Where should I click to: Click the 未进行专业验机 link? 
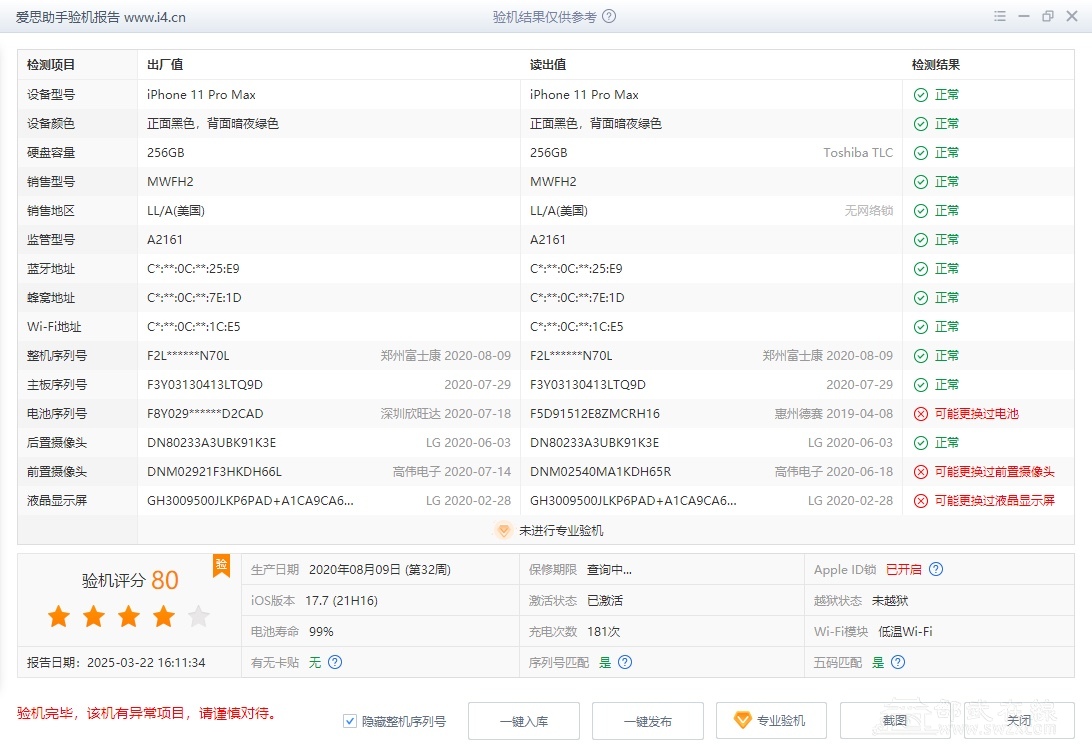pyautogui.click(x=560, y=531)
